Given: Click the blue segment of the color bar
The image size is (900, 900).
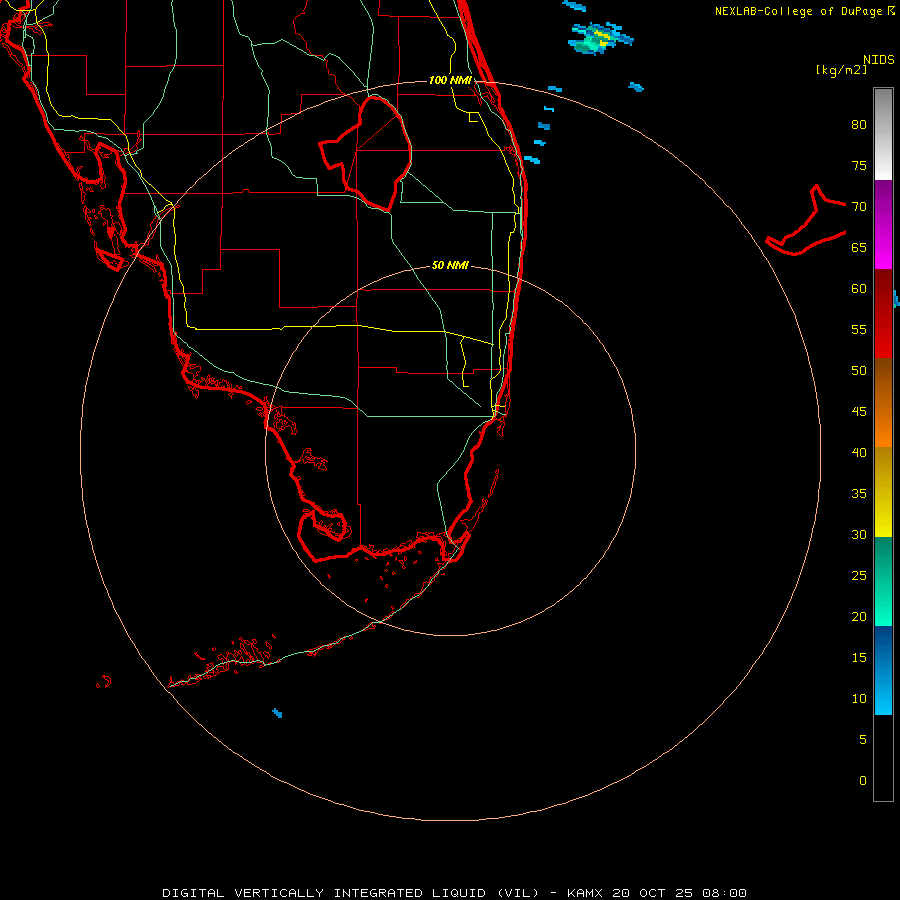Looking at the screenshot, I should pos(883,670).
